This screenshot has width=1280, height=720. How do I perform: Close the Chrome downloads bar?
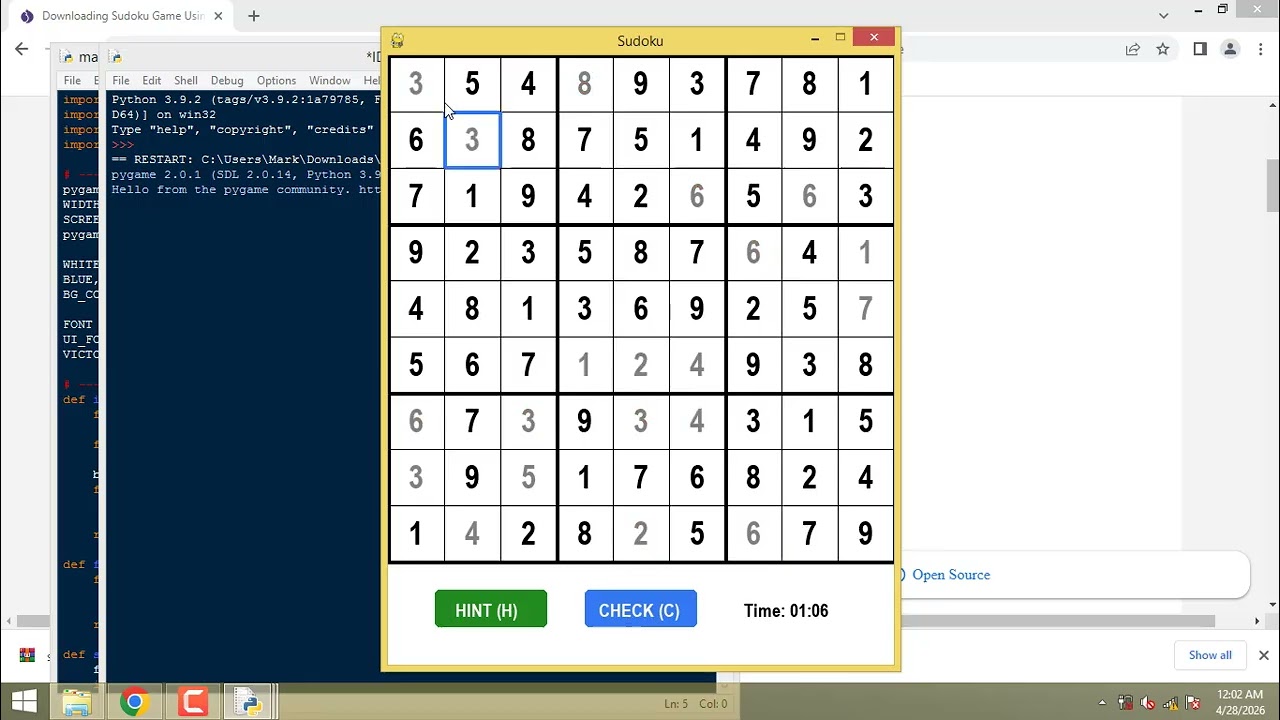point(1263,655)
